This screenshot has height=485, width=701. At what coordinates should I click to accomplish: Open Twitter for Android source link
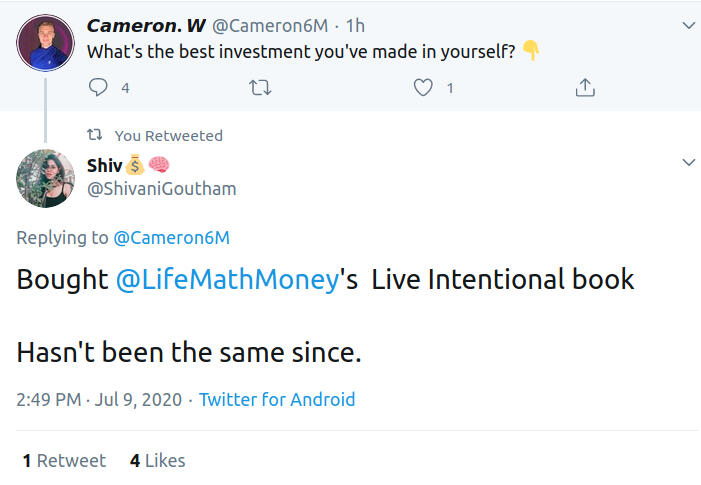click(x=277, y=400)
